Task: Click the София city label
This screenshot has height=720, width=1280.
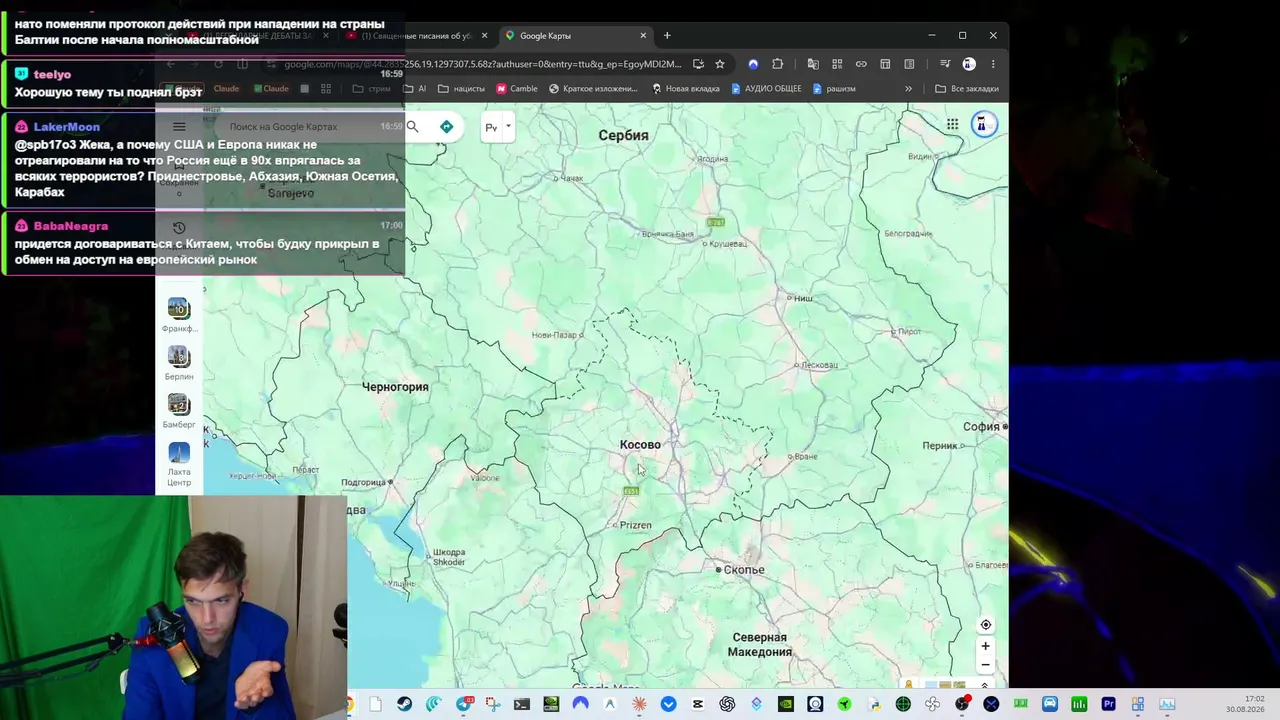Action: 981,427
